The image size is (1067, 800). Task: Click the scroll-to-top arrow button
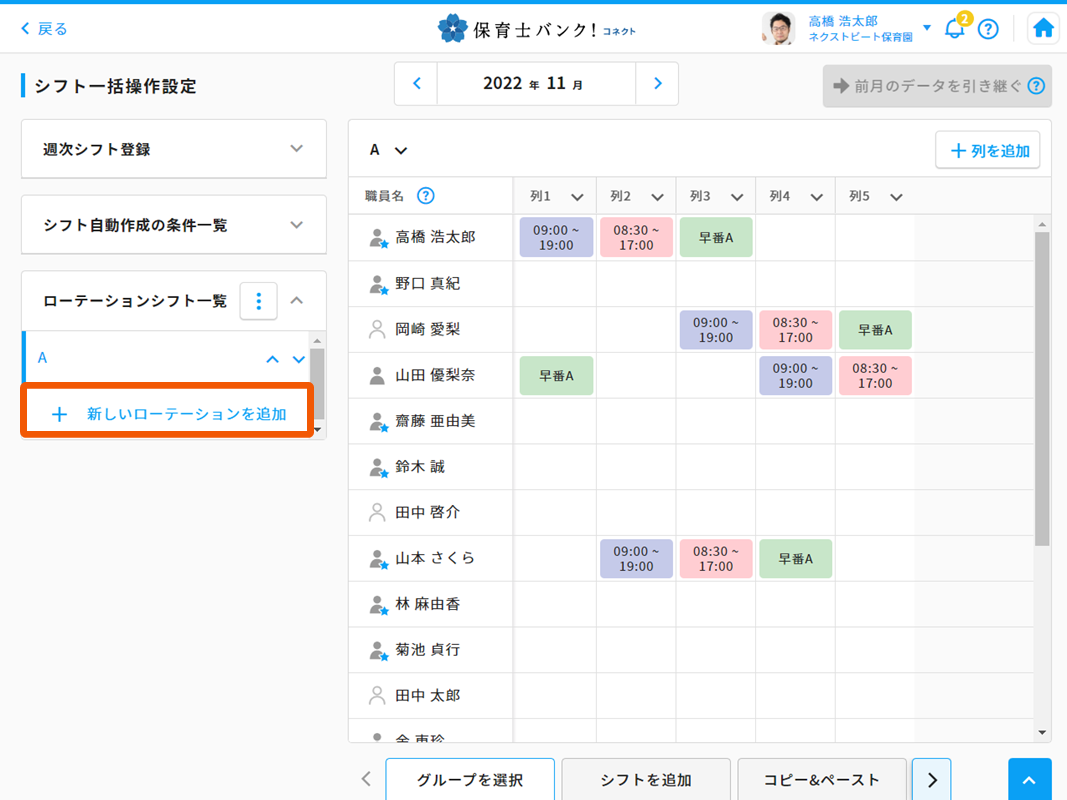click(1029, 779)
